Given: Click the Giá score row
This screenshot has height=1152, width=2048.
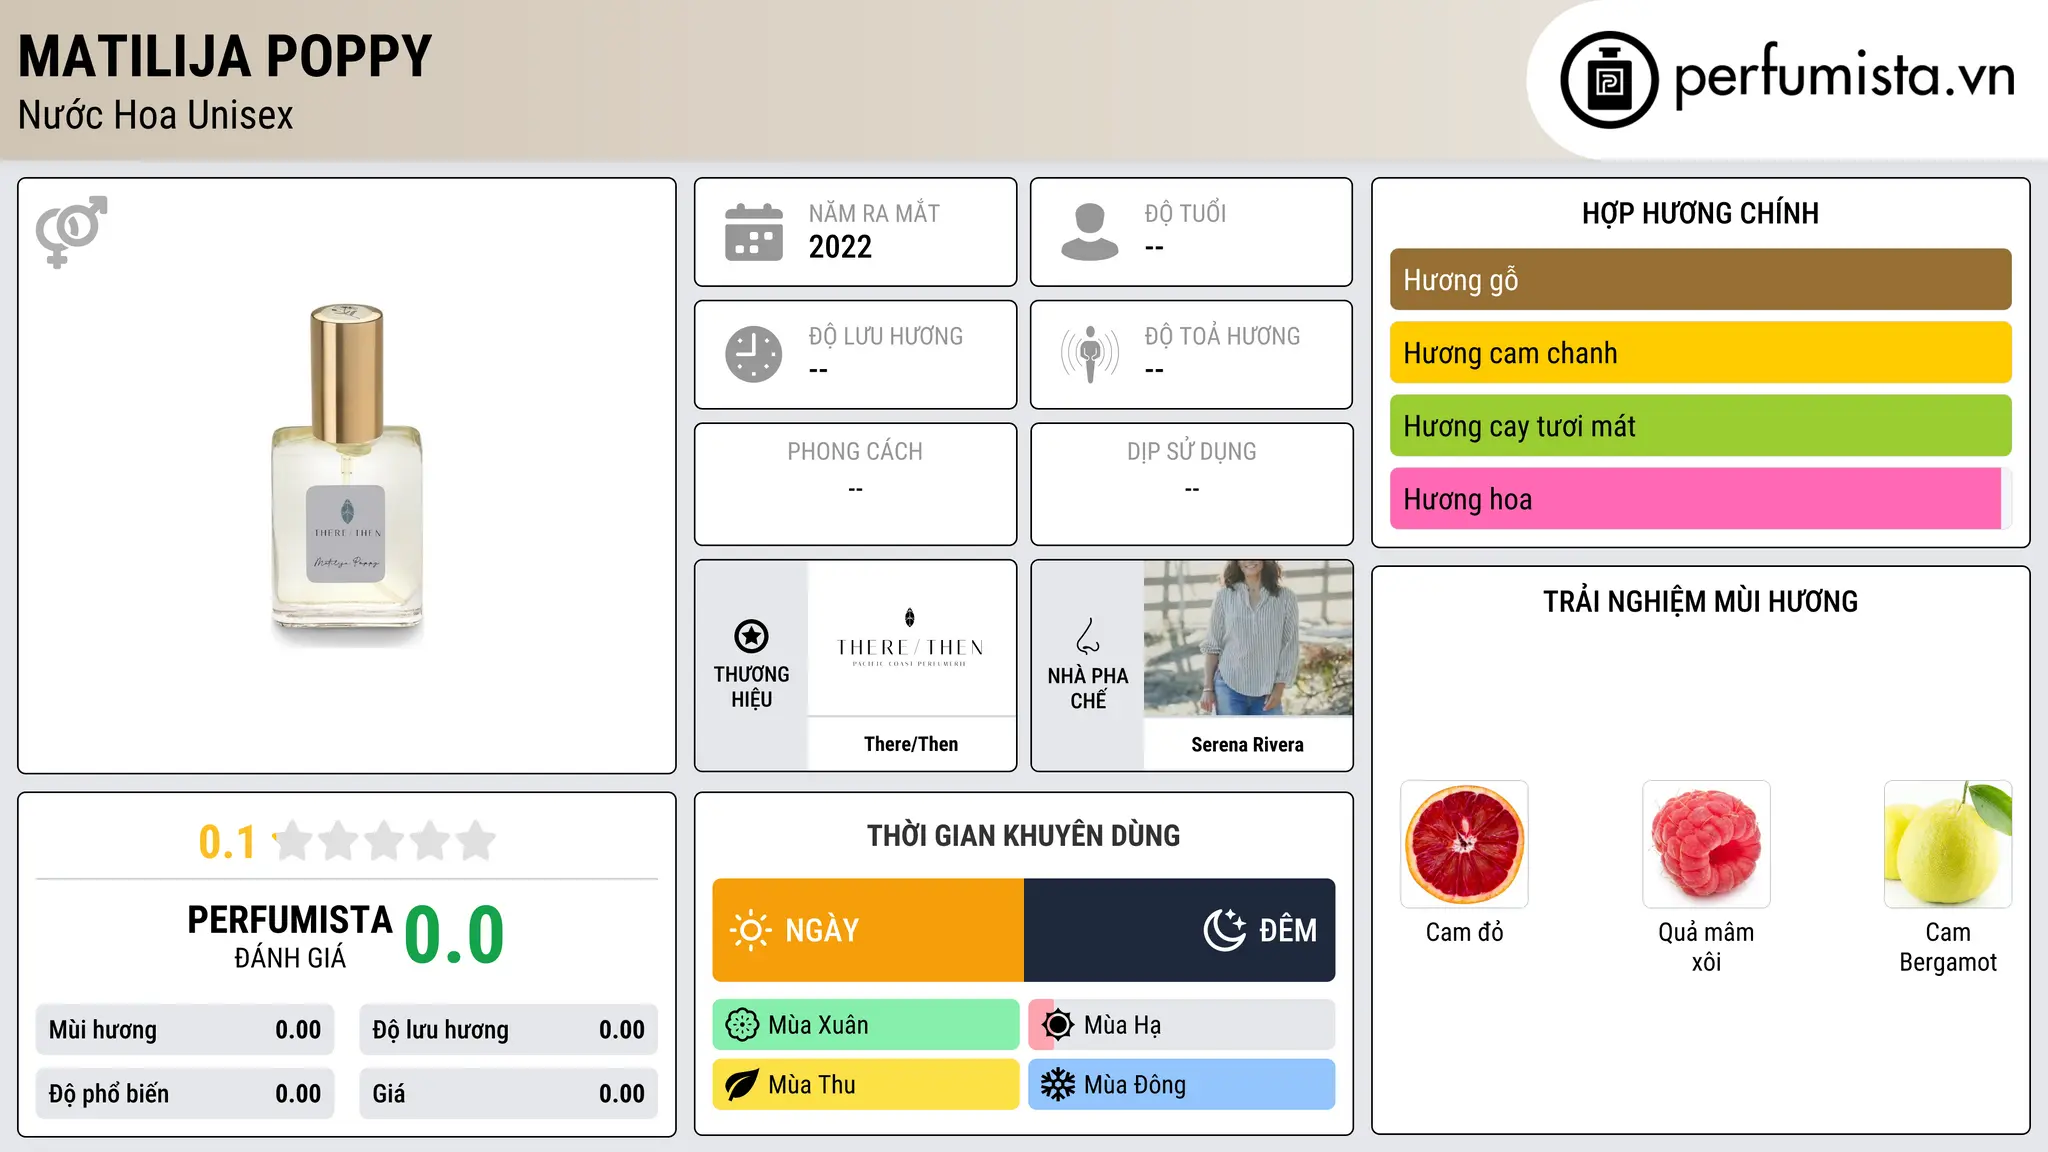Looking at the screenshot, I should tap(509, 1094).
